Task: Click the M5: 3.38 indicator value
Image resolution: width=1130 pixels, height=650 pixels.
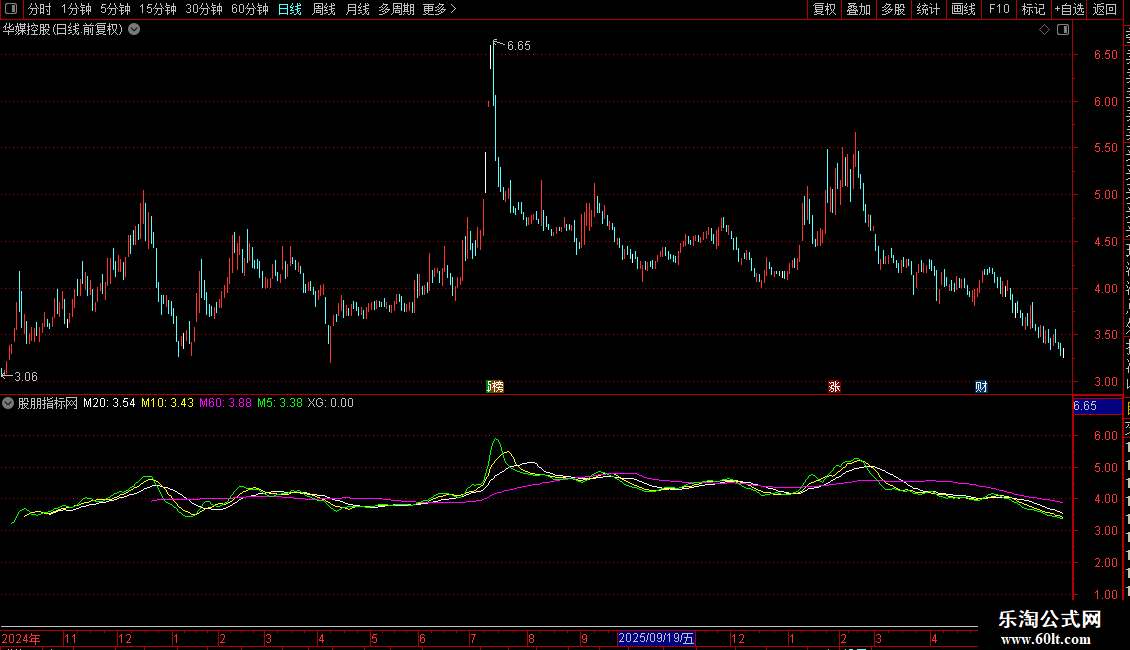Action: point(280,404)
